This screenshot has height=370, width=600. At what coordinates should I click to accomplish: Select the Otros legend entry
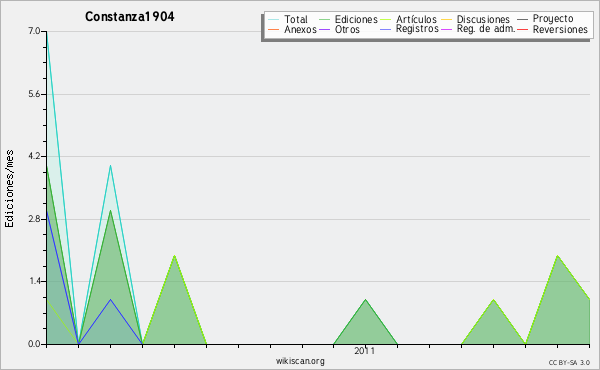click(347, 29)
